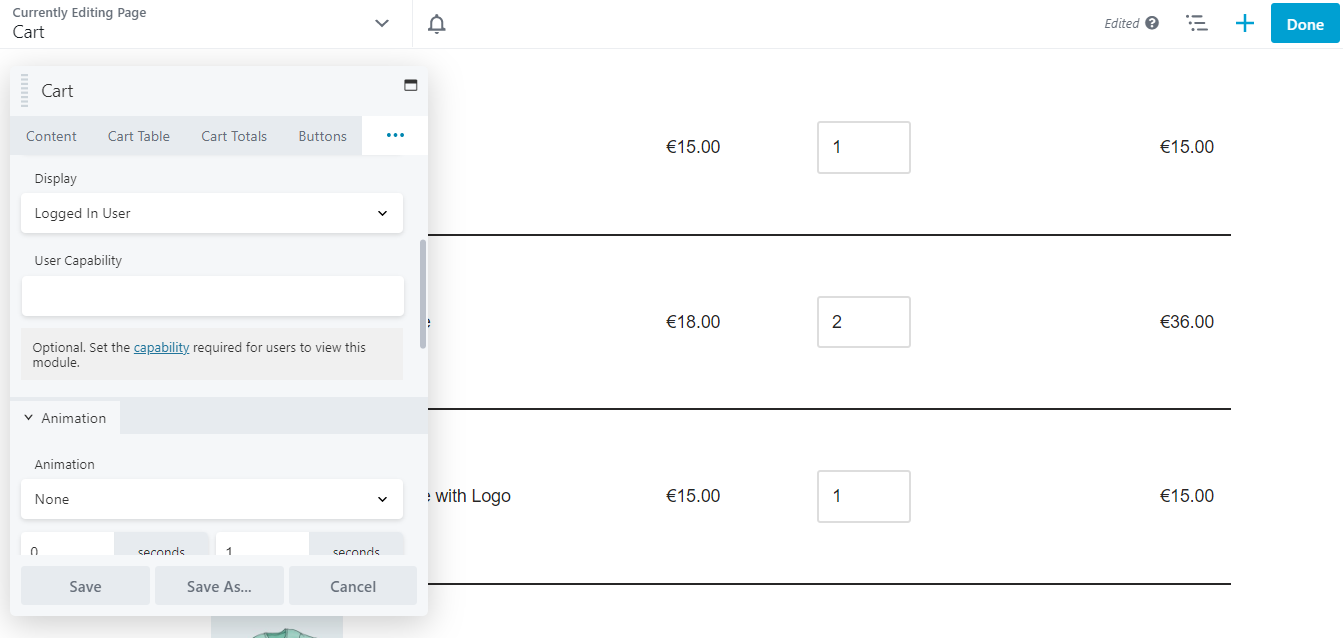Viewport: 1343px width, 638px height.
Task: Click Save As... for the module
Action: (x=219, y=585)
